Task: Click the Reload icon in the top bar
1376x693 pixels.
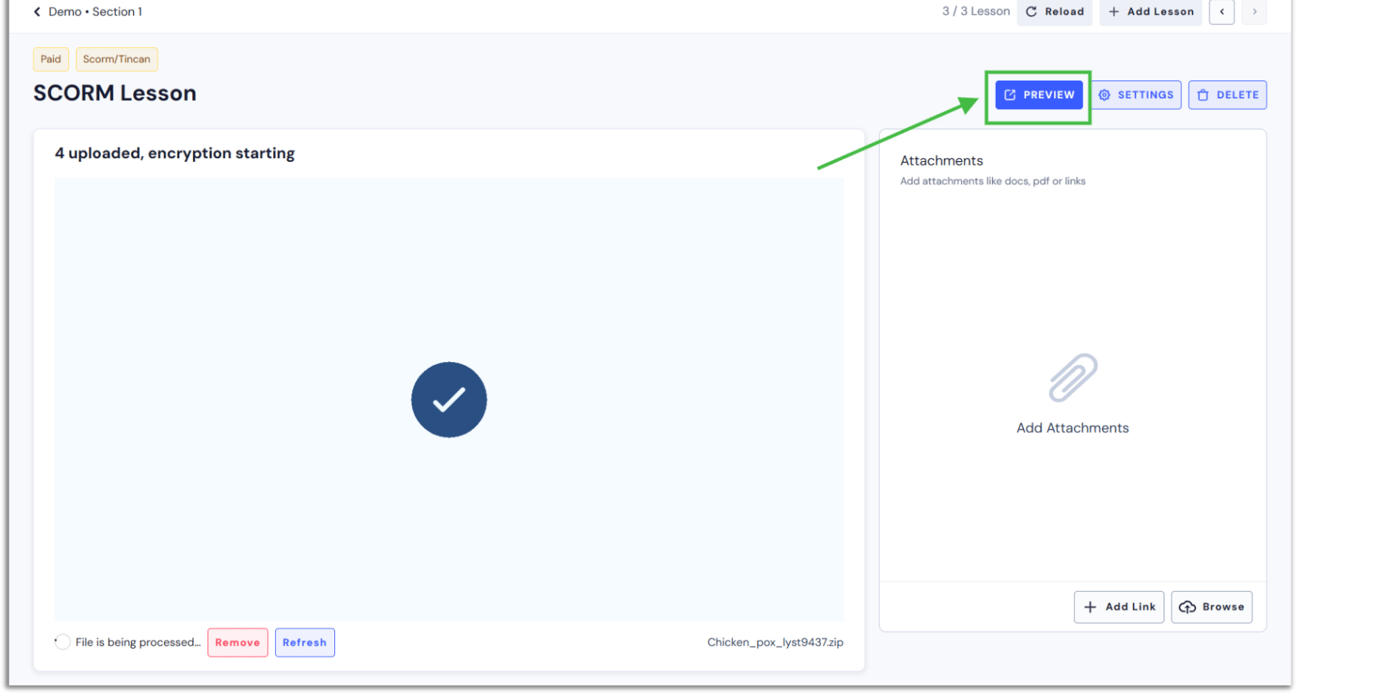Action: coord(1032,12)
